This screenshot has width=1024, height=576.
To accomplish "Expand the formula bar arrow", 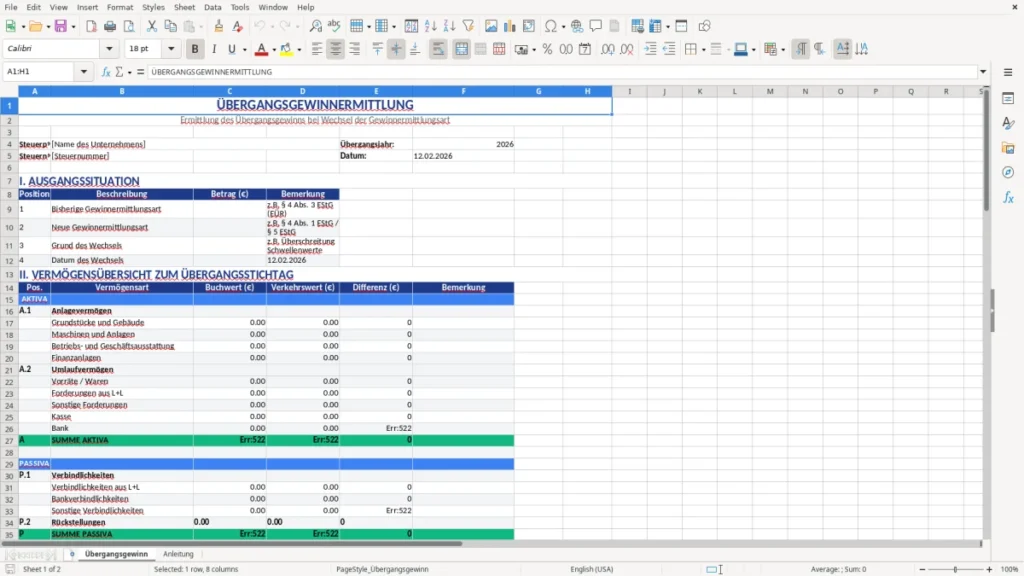I will 983,72.
